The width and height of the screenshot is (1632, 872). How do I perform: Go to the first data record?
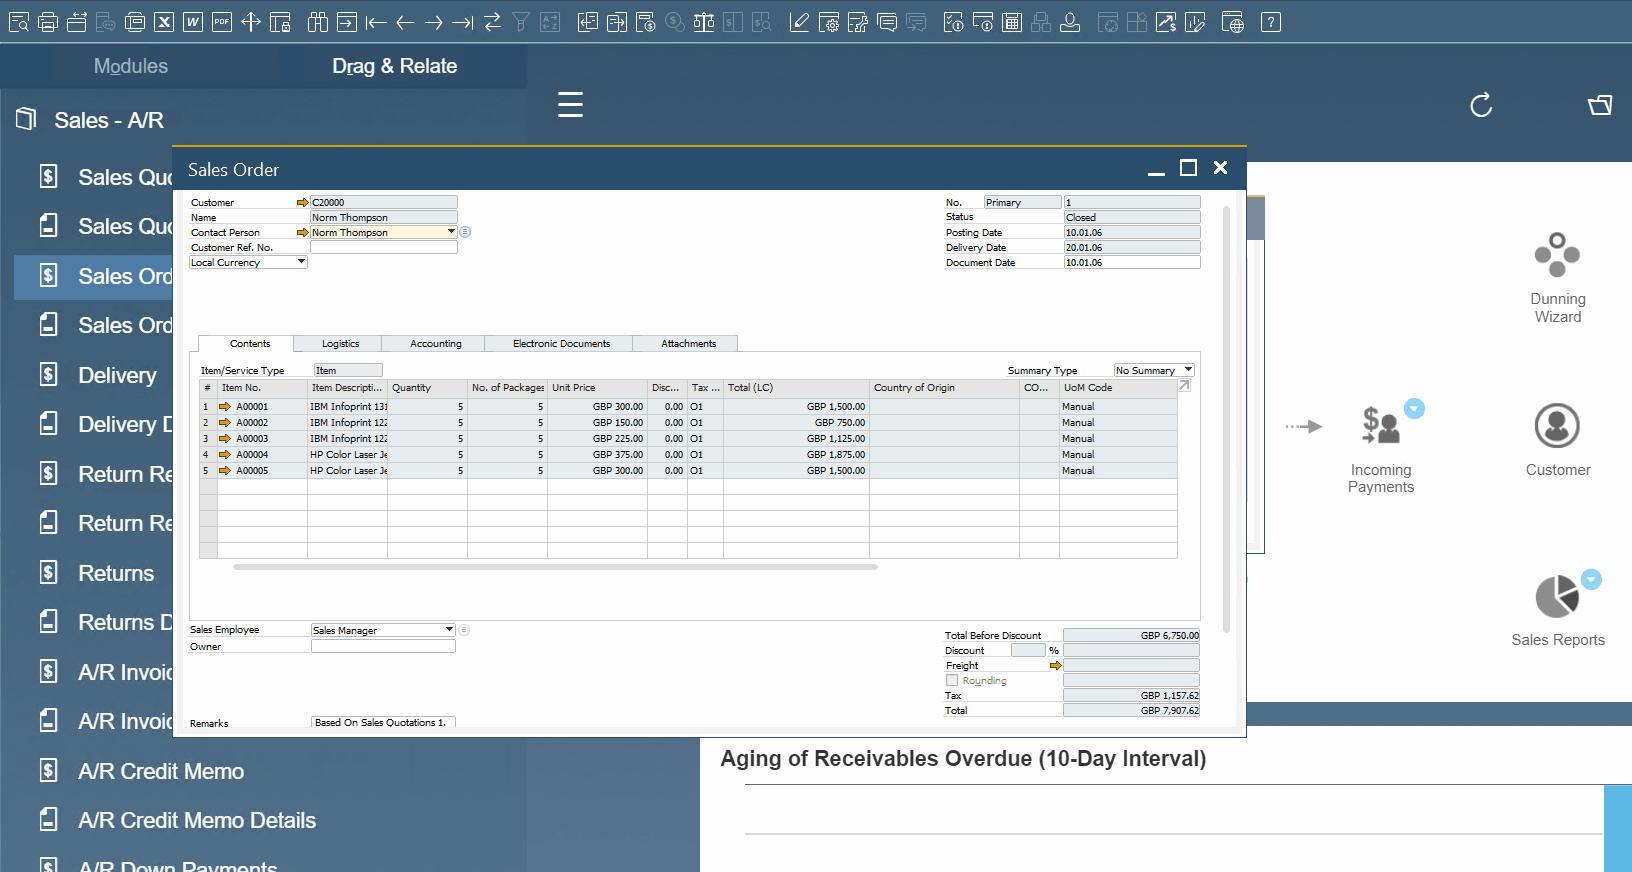376,22
